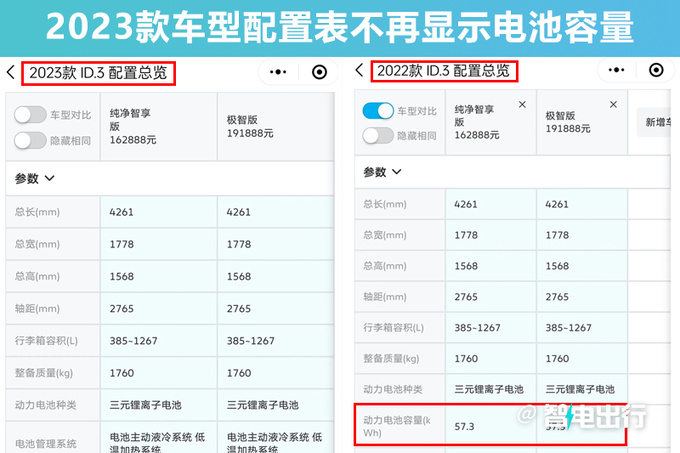Tap the target close icon in 2023款 panel
This screenshot has height=453, width=680.
(x=320, y=72)
